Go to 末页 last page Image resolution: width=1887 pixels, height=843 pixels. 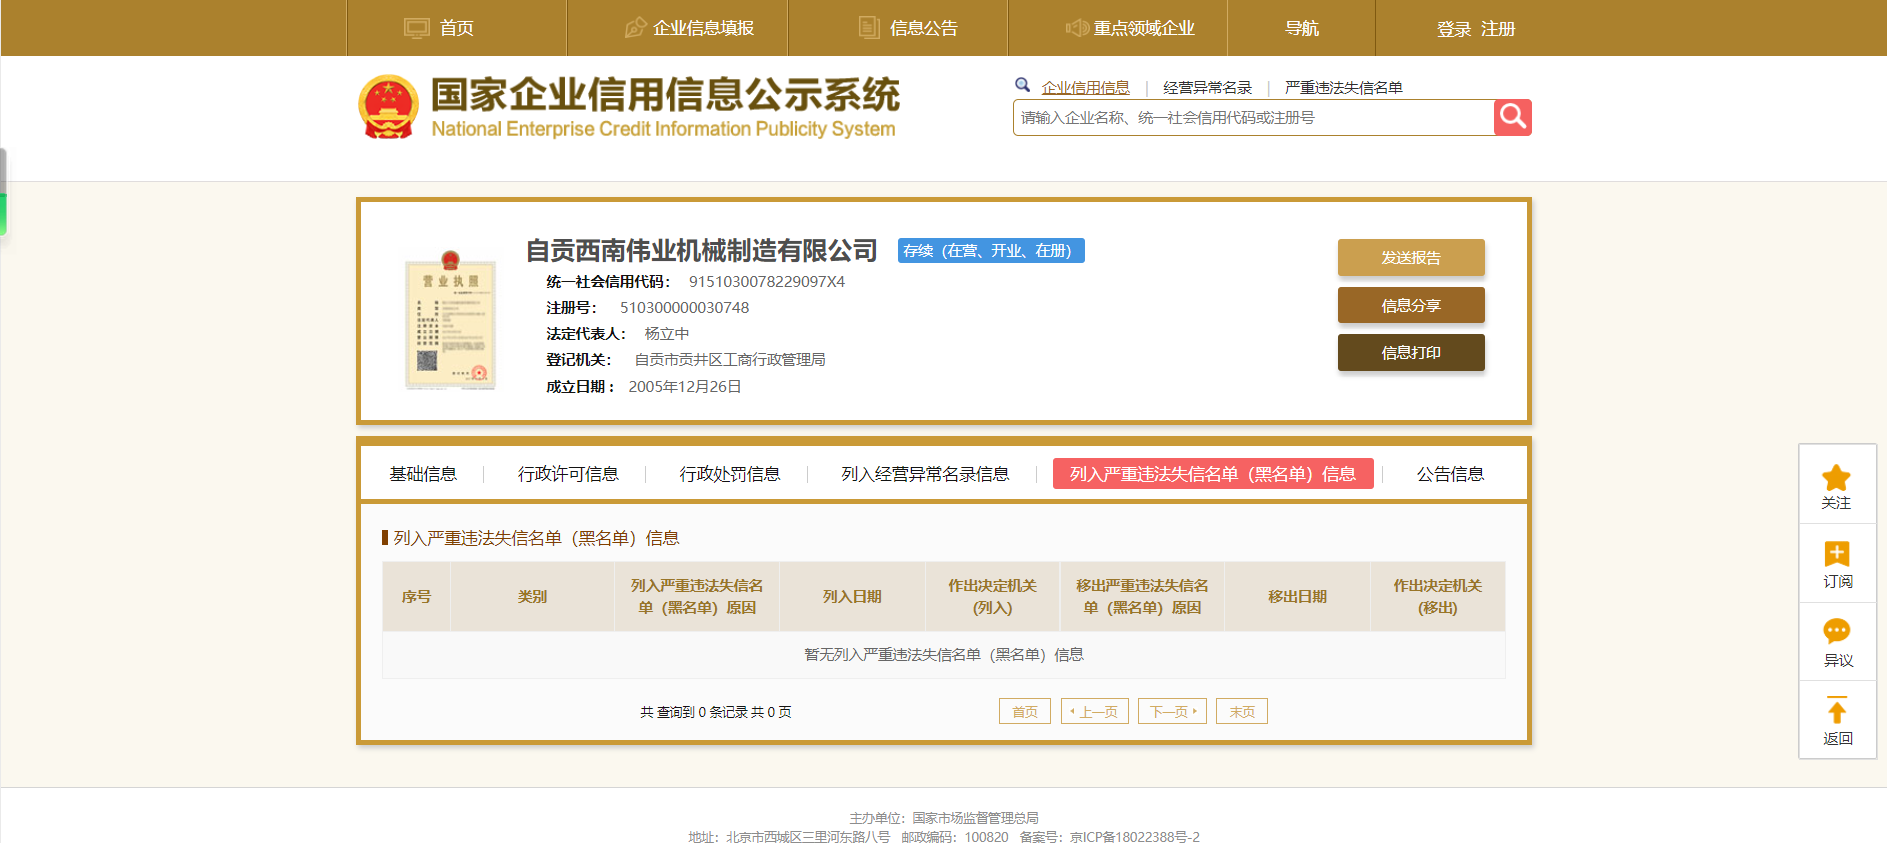click(x=1242, y=711)
